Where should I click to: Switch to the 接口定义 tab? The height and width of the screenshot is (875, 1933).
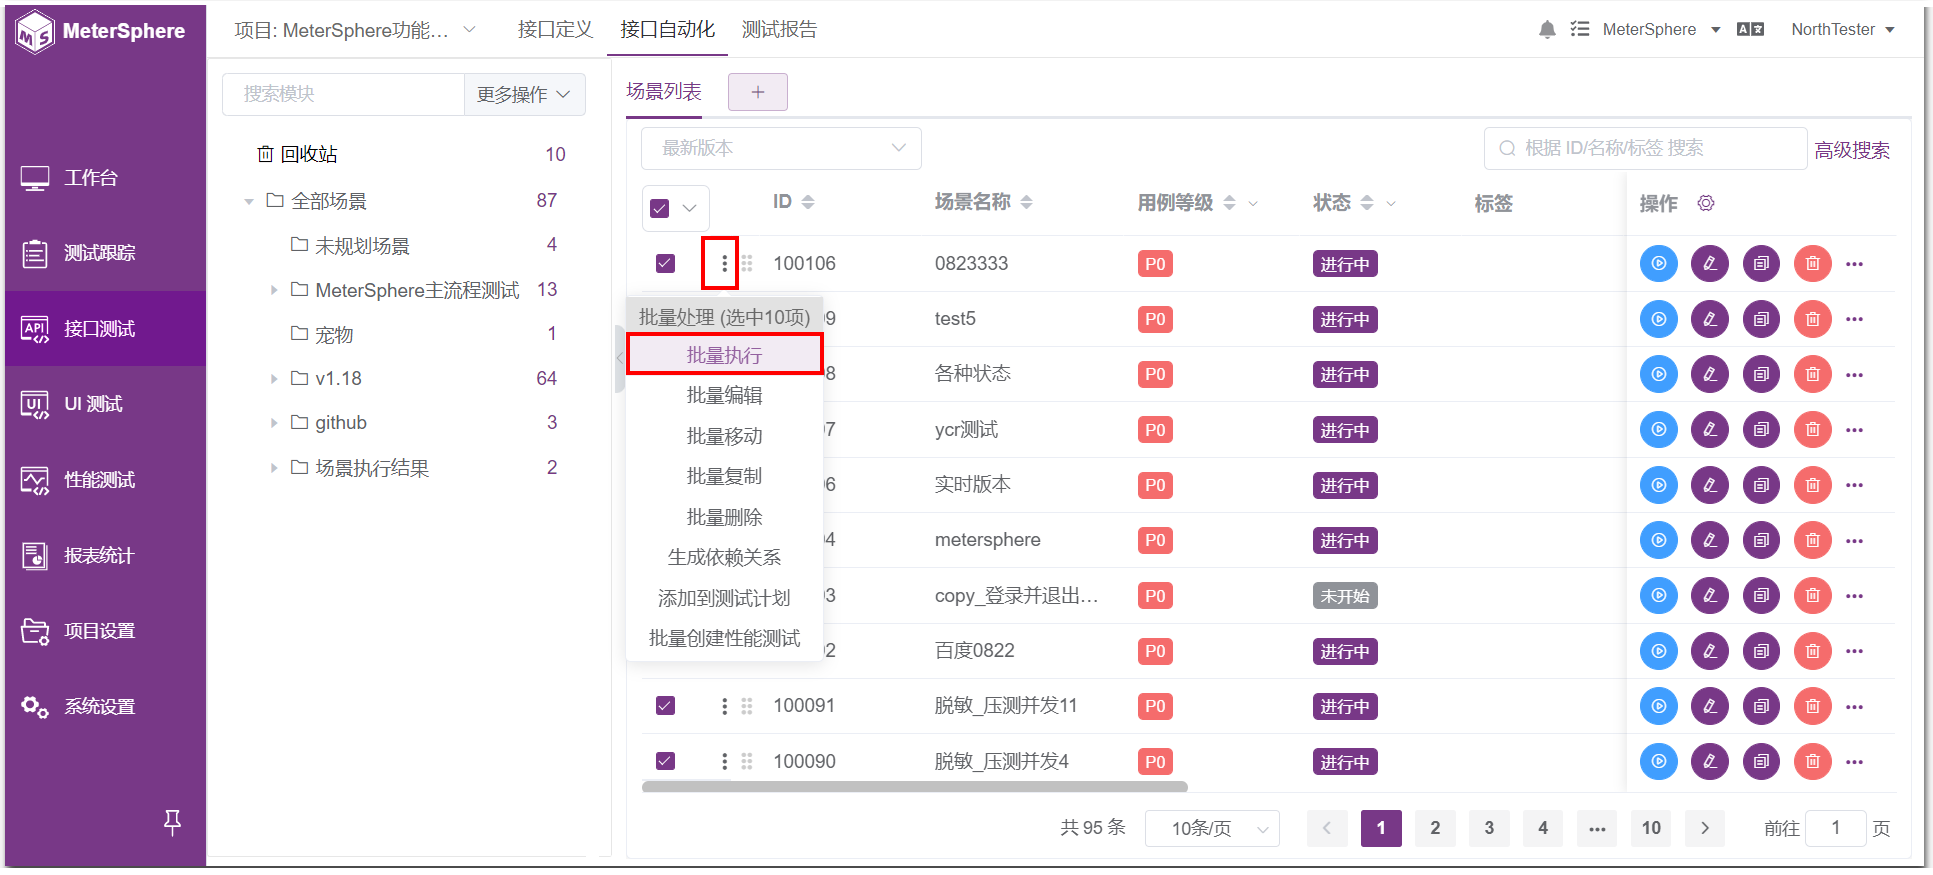[555, 30]
